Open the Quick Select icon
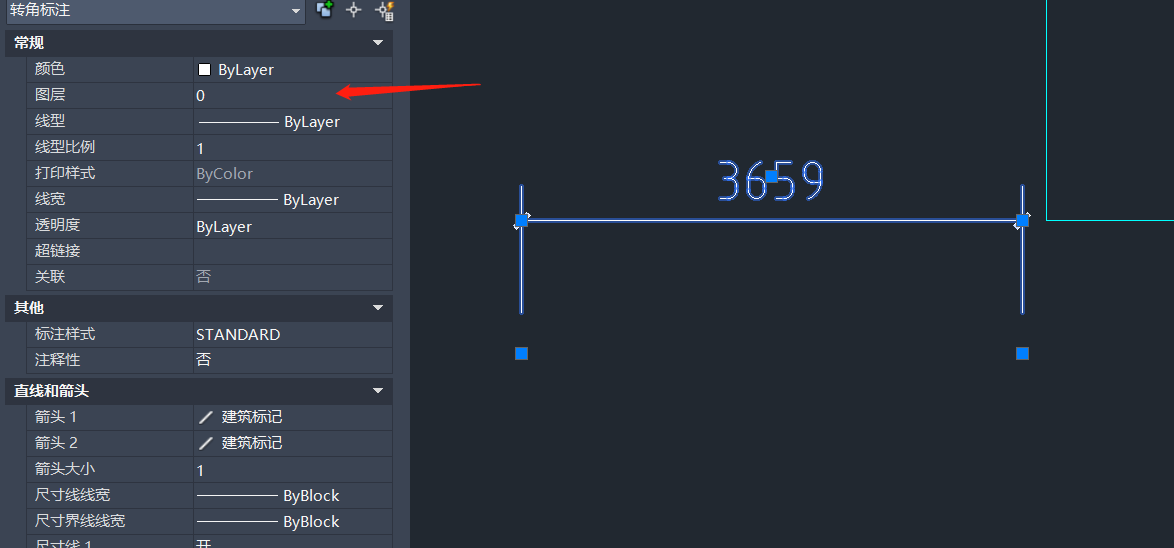The width and height of the screenshot is (1174, 548). coord(384,10)
